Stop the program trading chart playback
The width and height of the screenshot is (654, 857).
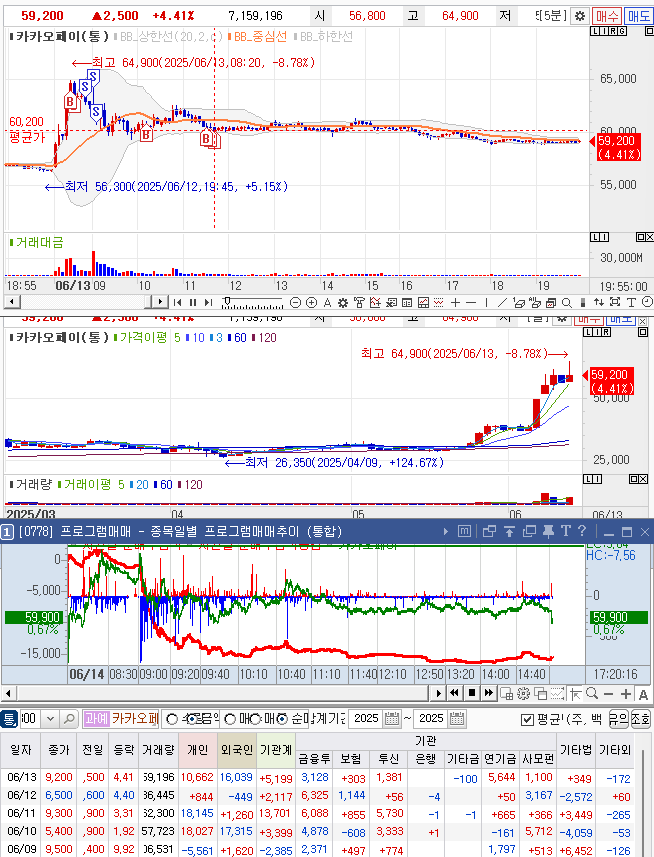[x=472, y=694]
